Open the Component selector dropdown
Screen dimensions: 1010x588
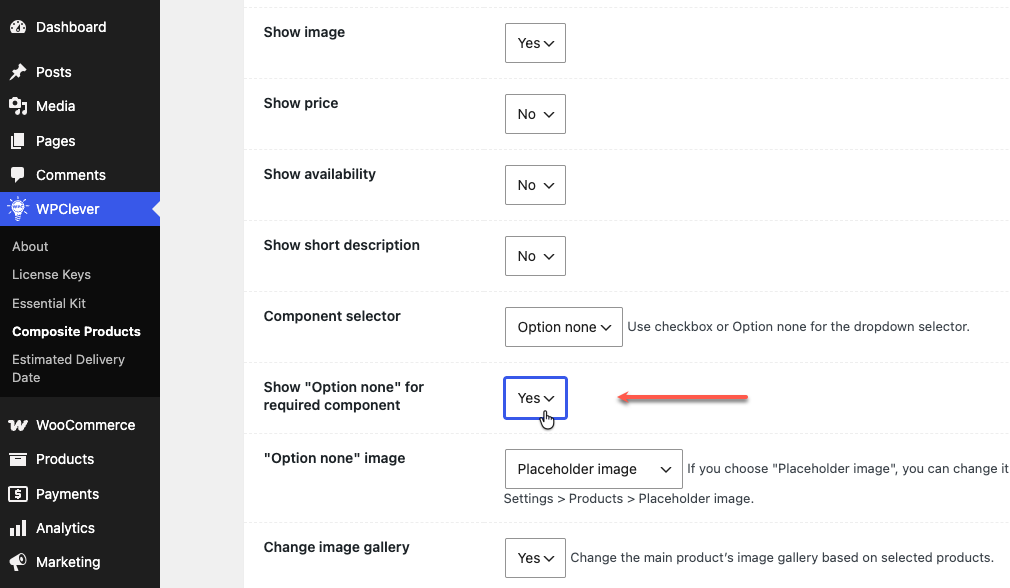pyautogui.click(x=564, y=327)
